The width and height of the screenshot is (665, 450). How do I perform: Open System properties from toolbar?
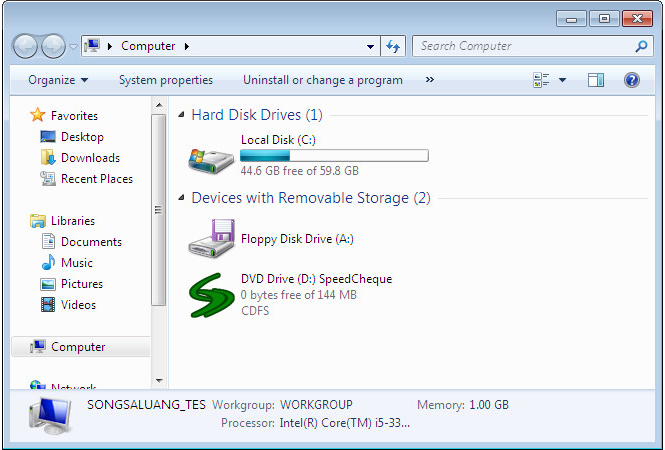click(x=166, y=80)
